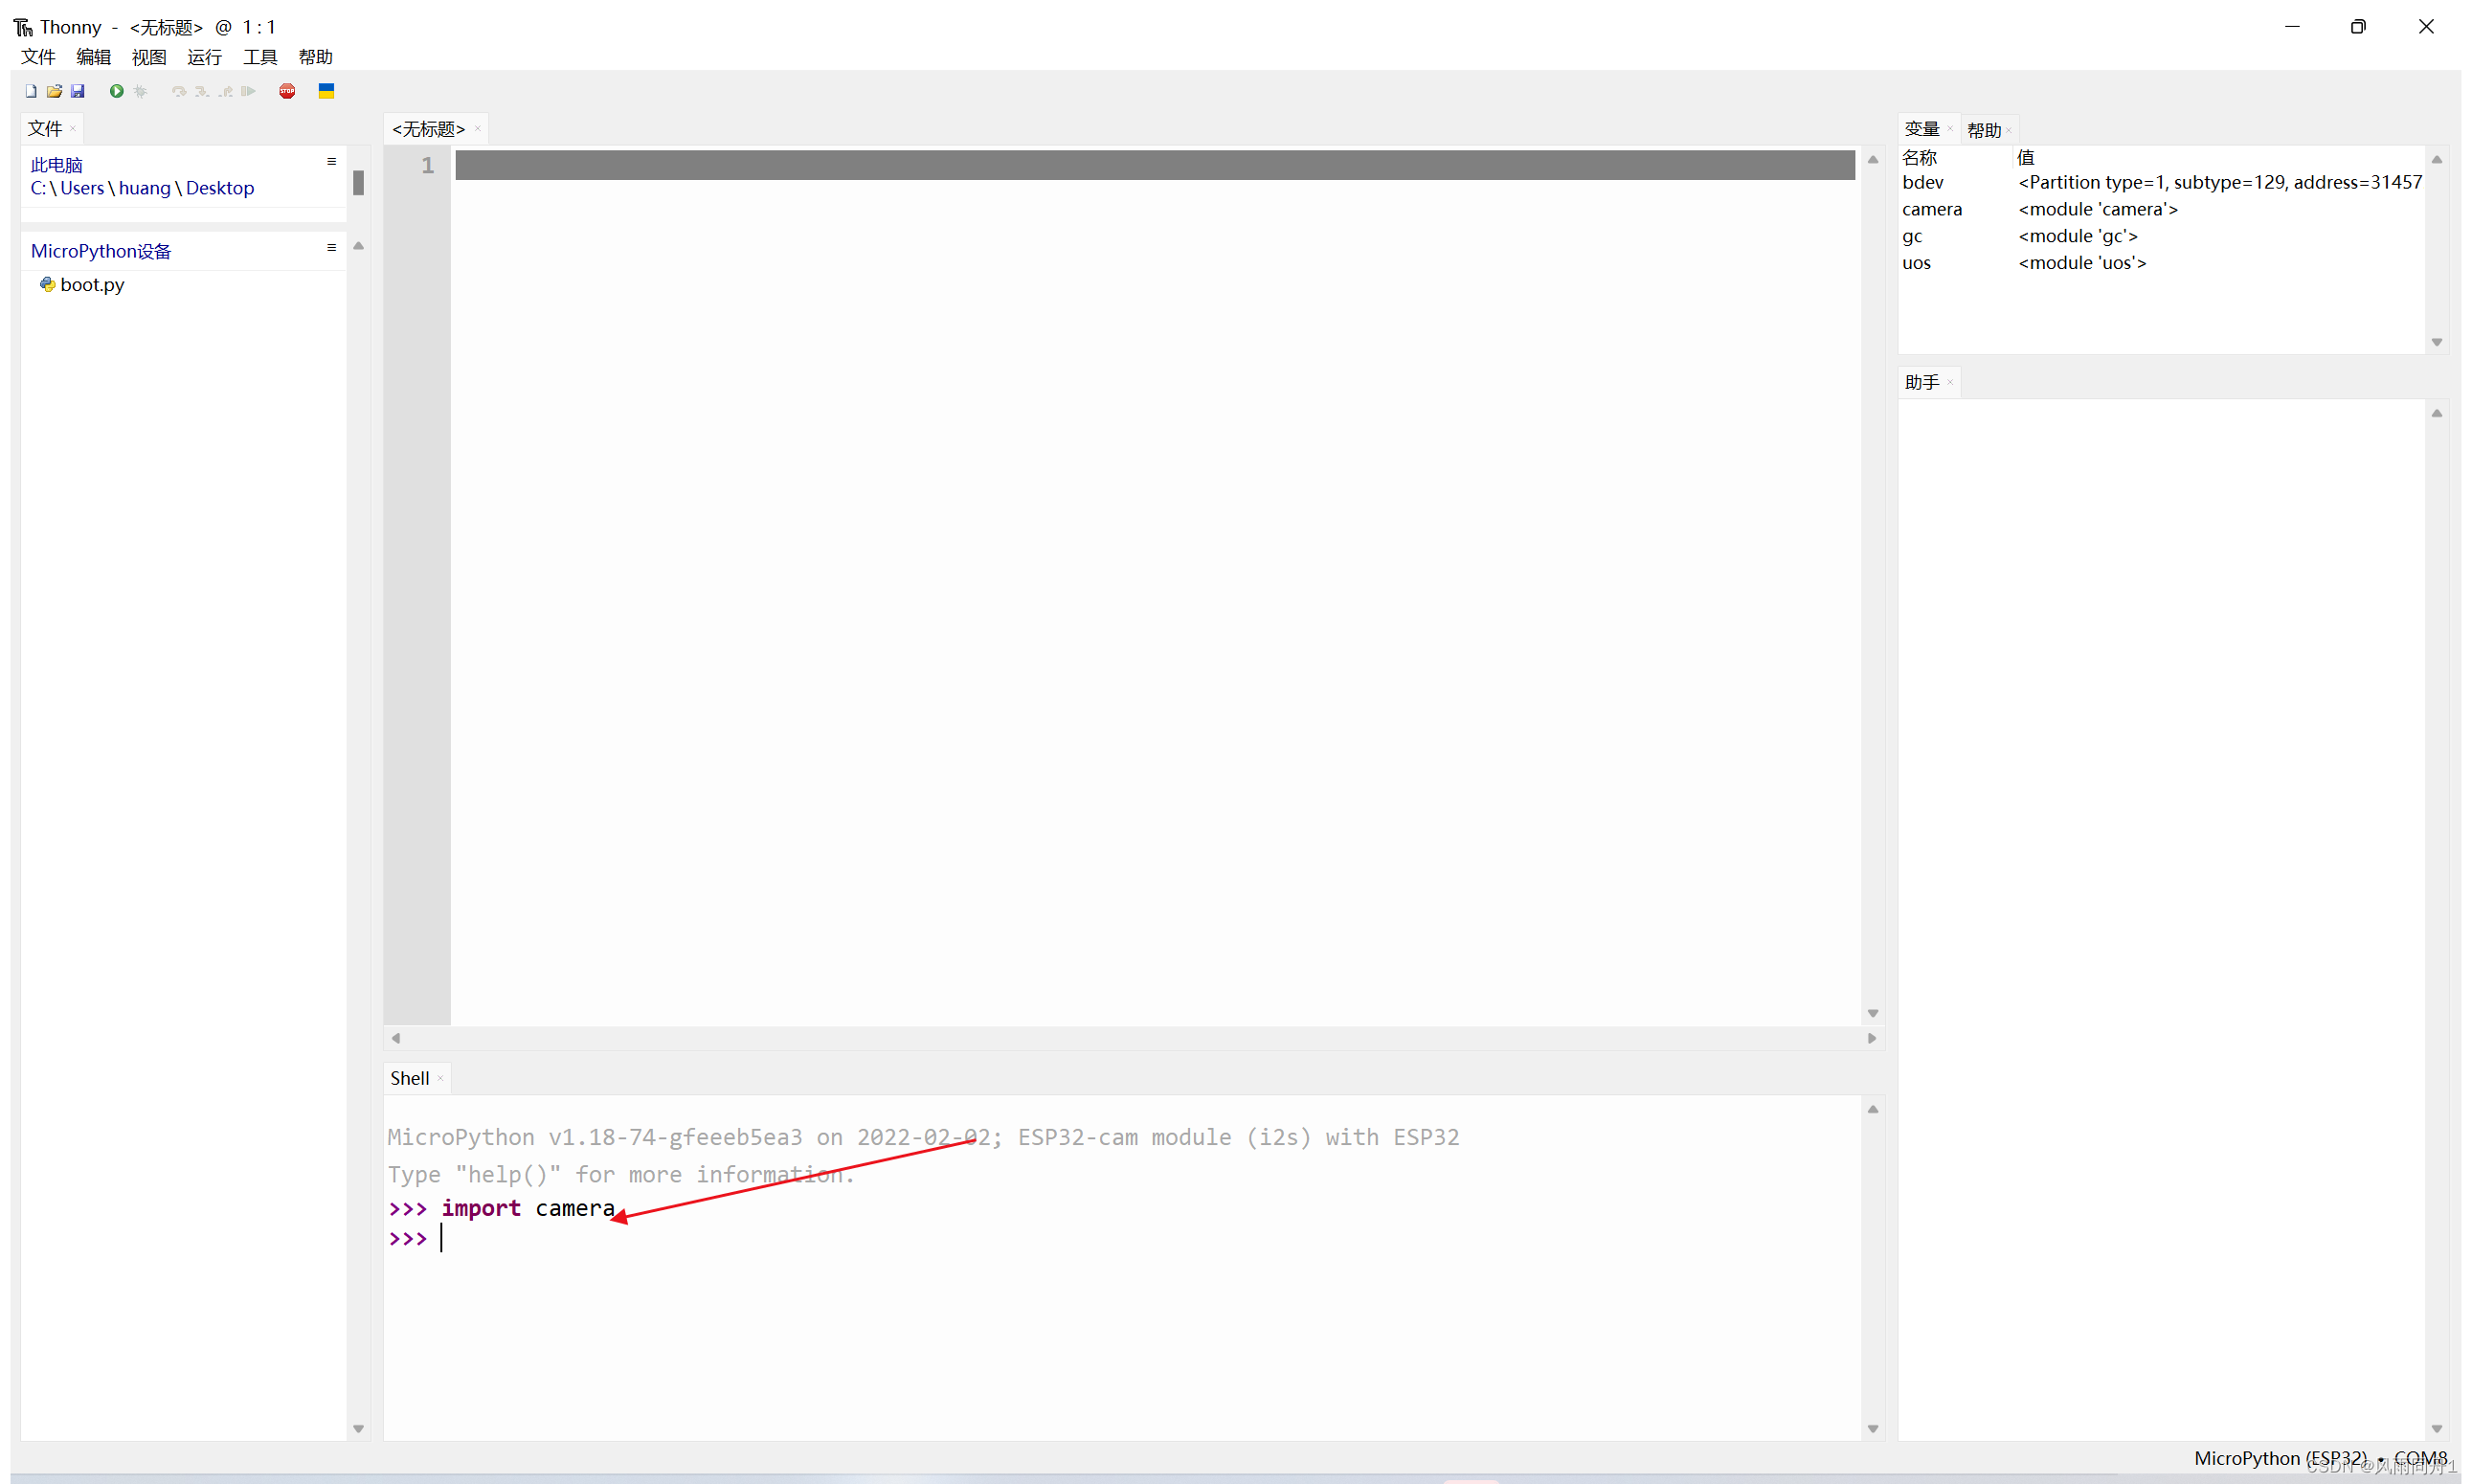Click the Stop button icon

288,90
